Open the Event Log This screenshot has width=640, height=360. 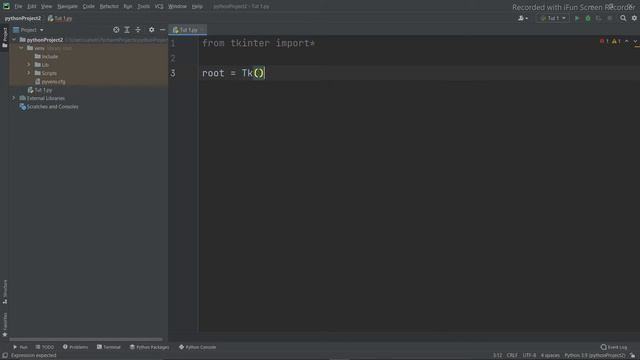[x=614, y=347]
